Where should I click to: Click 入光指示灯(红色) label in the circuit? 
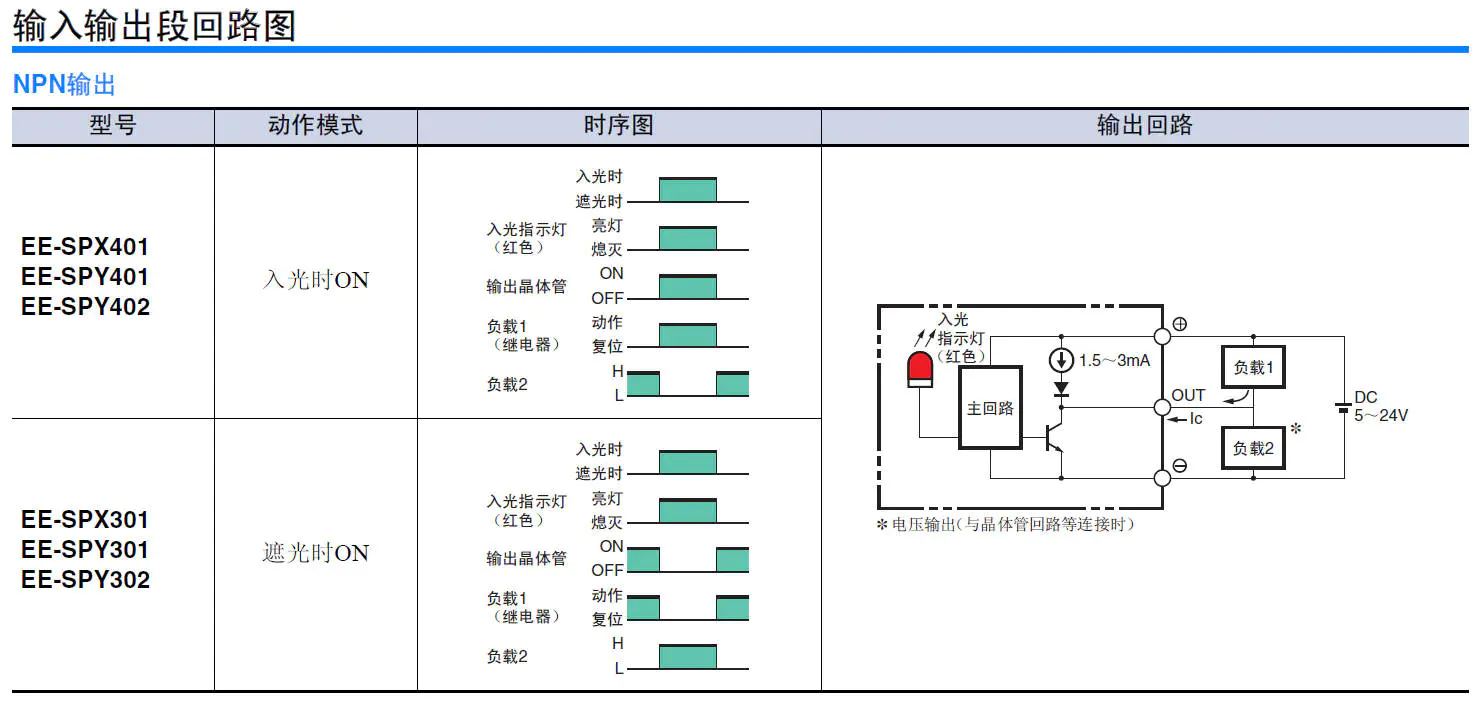click(962, 337)
